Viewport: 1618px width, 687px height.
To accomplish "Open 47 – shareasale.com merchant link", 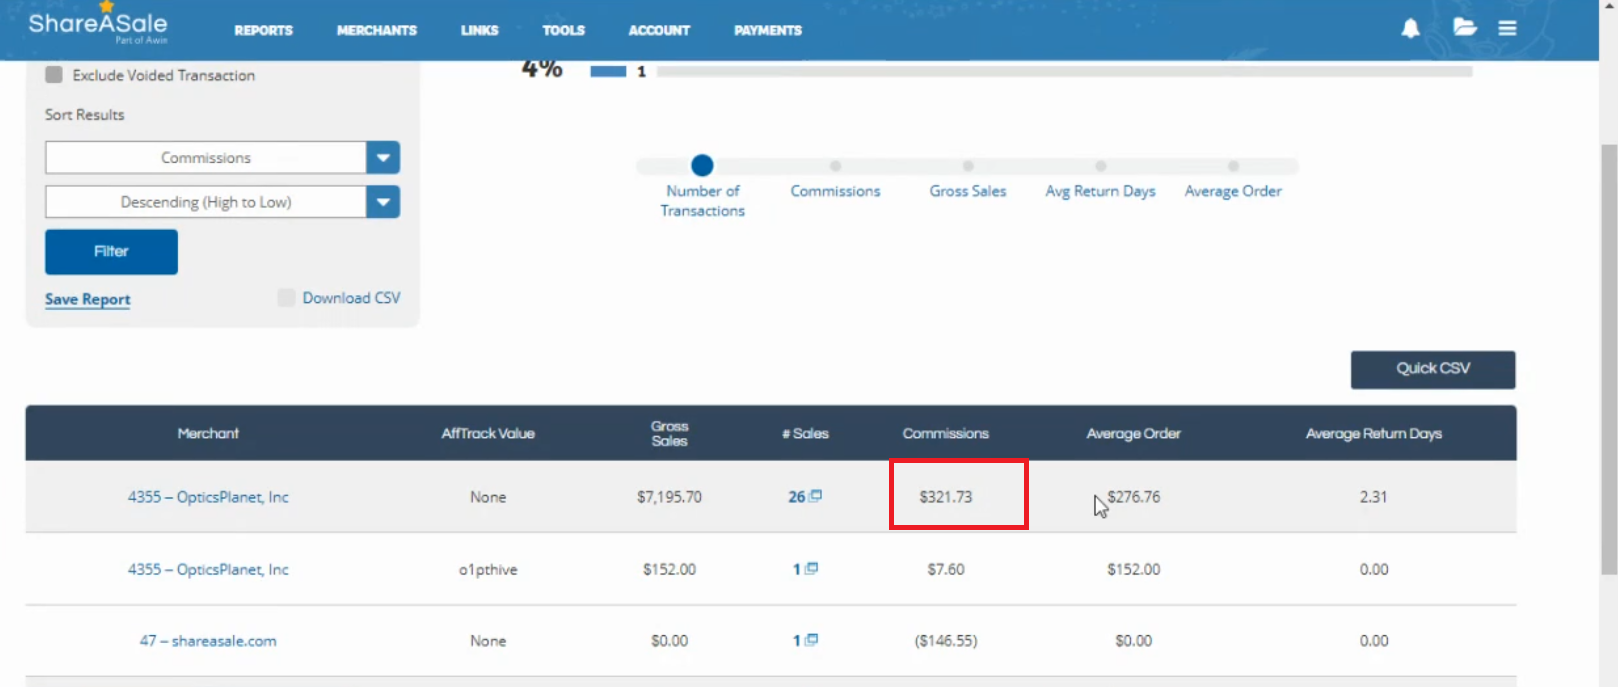I will [208, 641].
